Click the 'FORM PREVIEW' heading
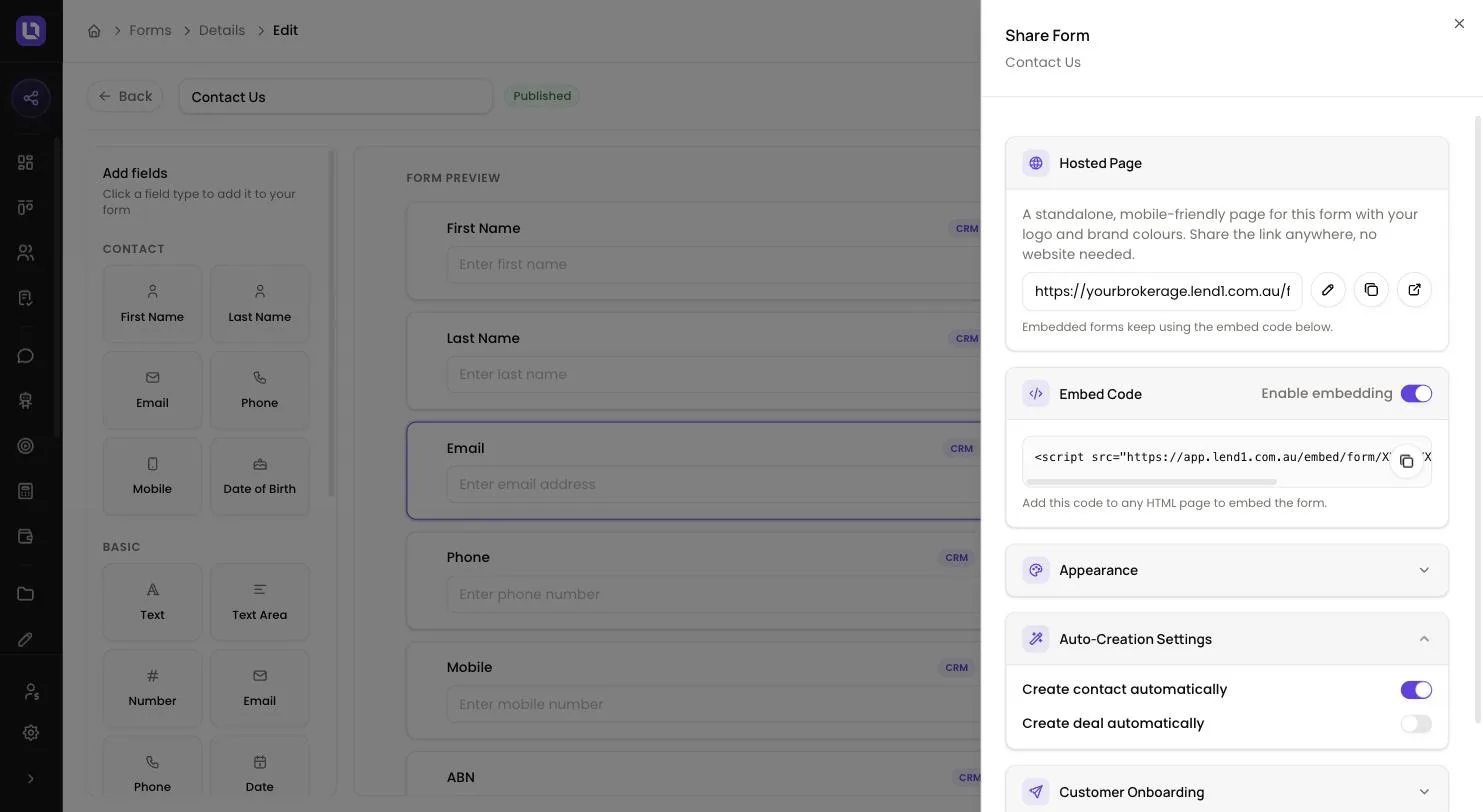The height and width of the screenshot is (812, 1483). click(453, 178)
